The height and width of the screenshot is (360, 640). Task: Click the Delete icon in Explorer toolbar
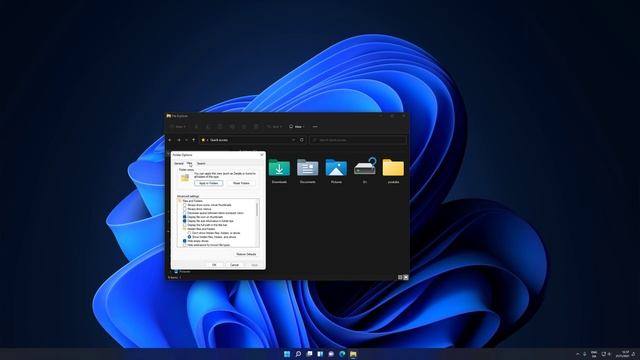pyautogui.click(x=256, y=127)
